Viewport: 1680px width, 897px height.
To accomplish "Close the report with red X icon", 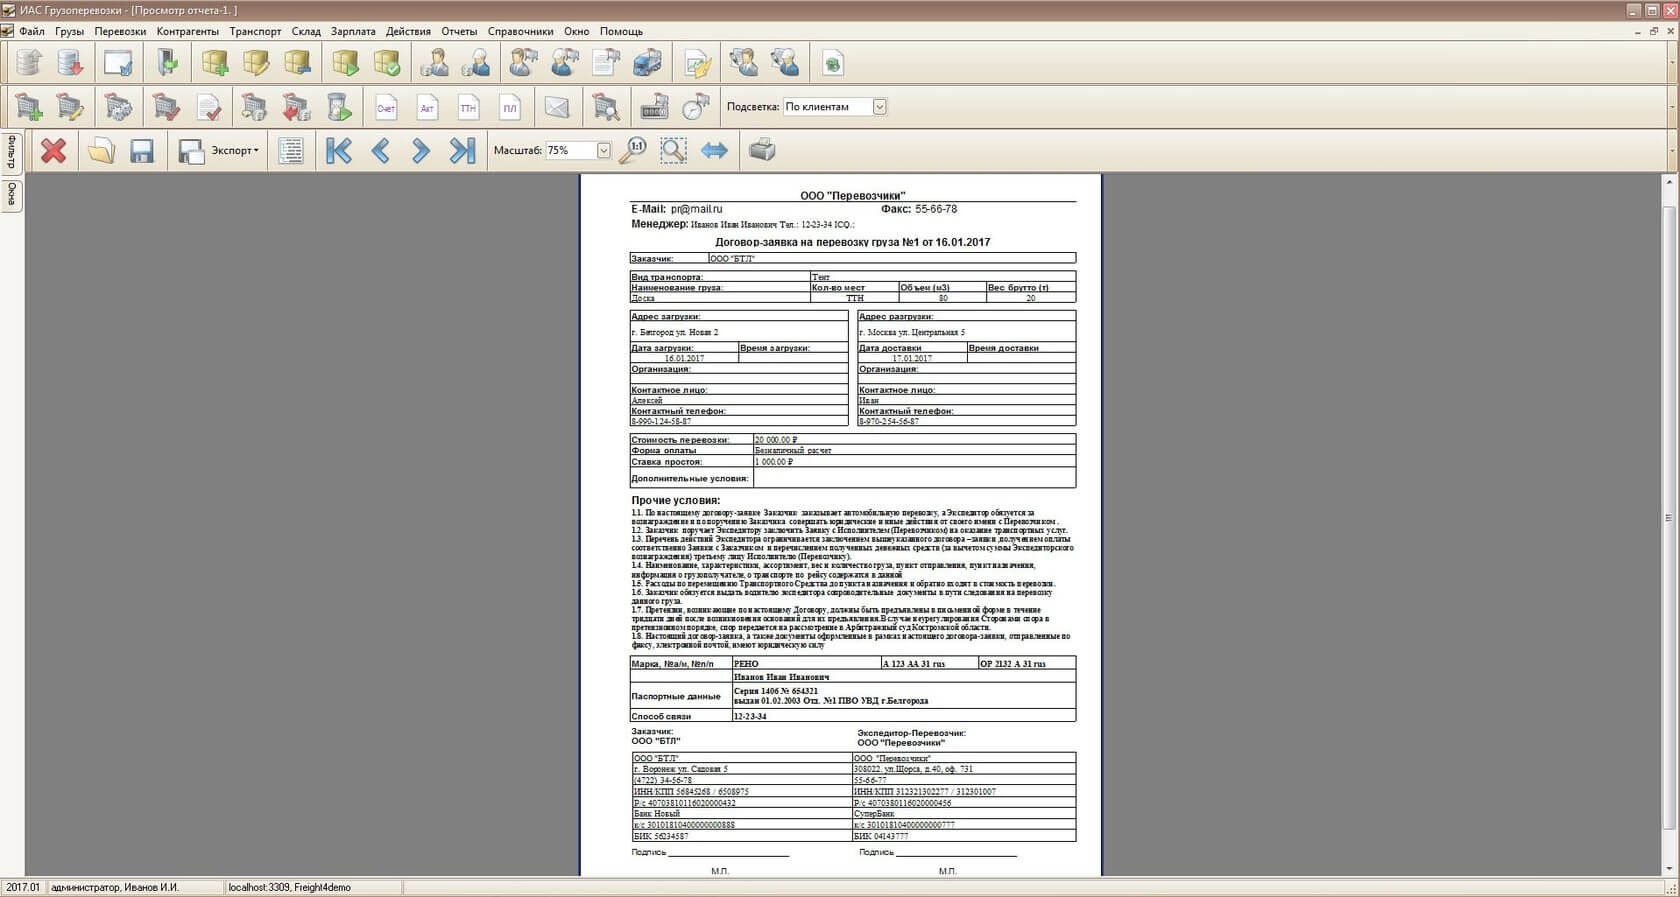I will (53, 150).
